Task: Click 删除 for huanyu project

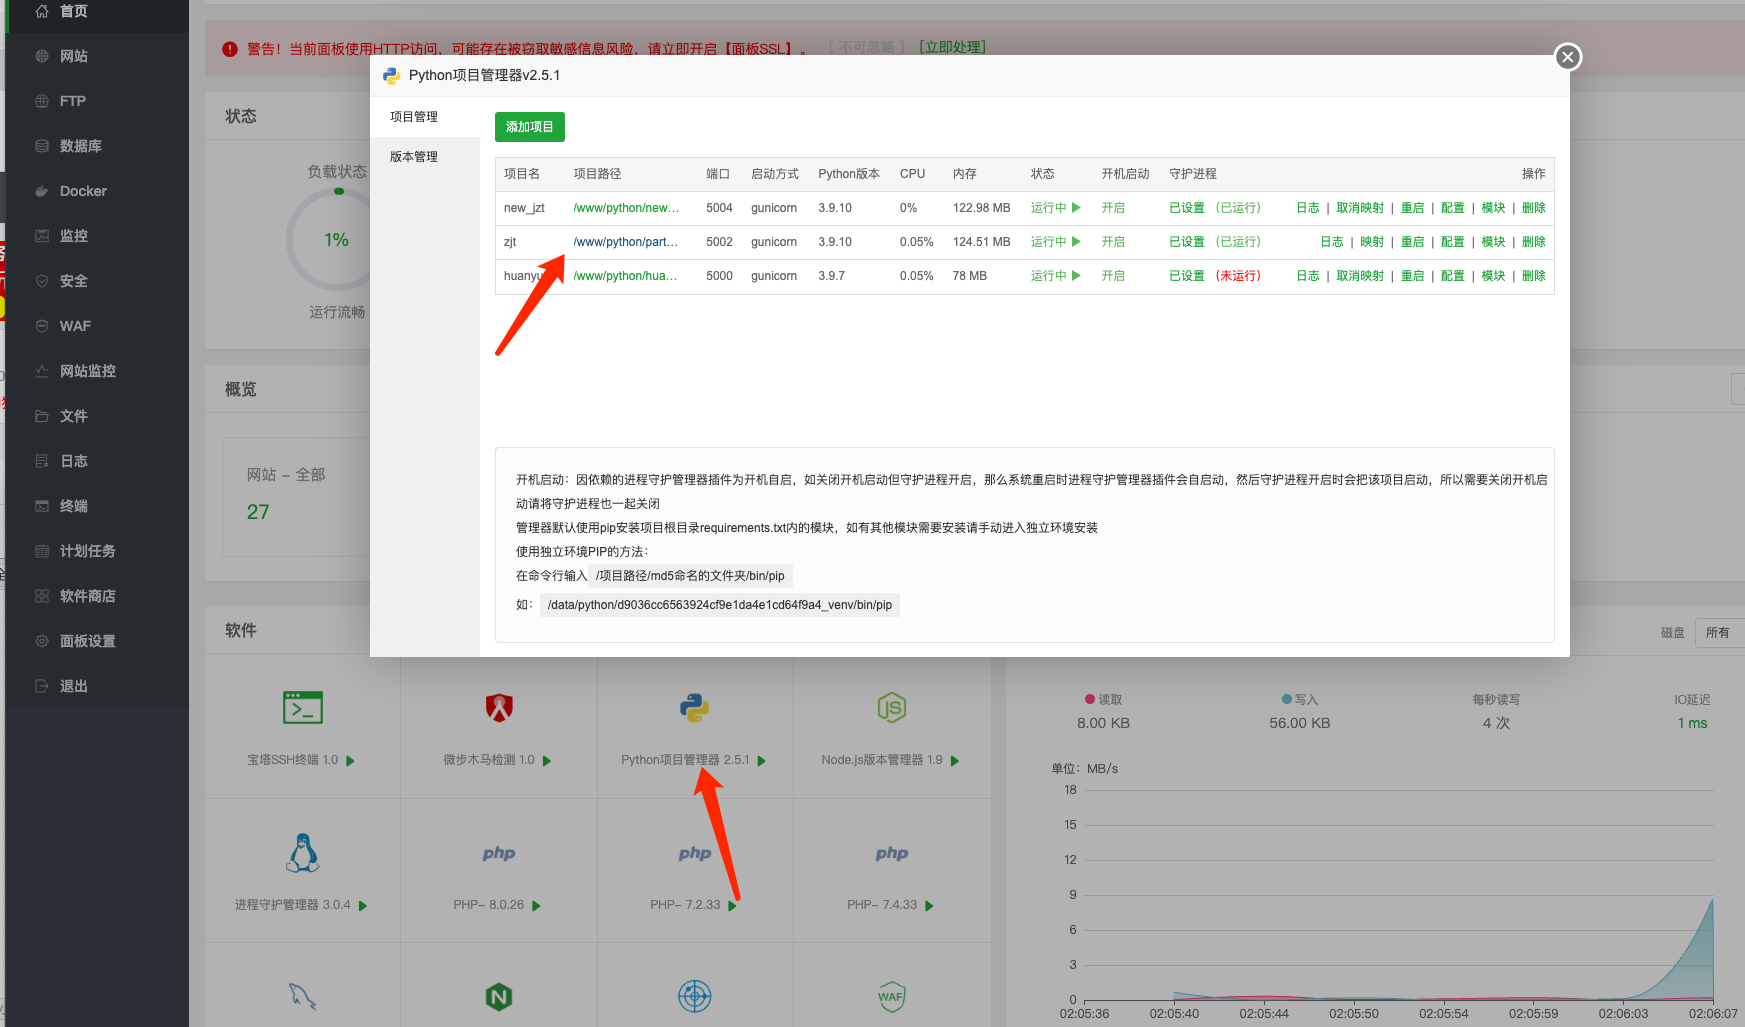Action: pyautogui.click(x=1534, y=276)
